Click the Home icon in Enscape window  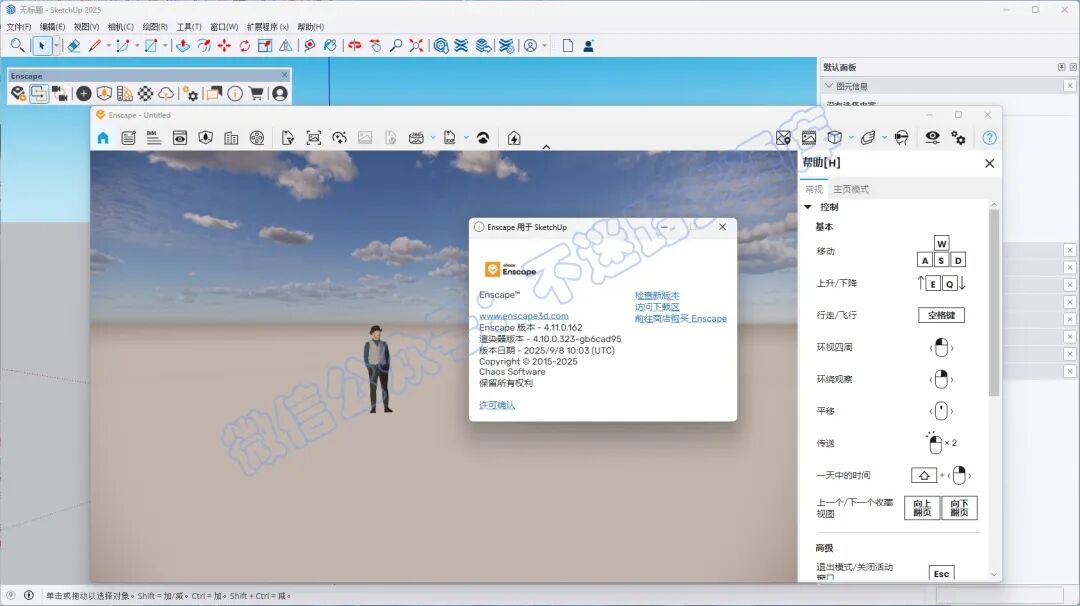pyautogui.click(x=103, y=138)
